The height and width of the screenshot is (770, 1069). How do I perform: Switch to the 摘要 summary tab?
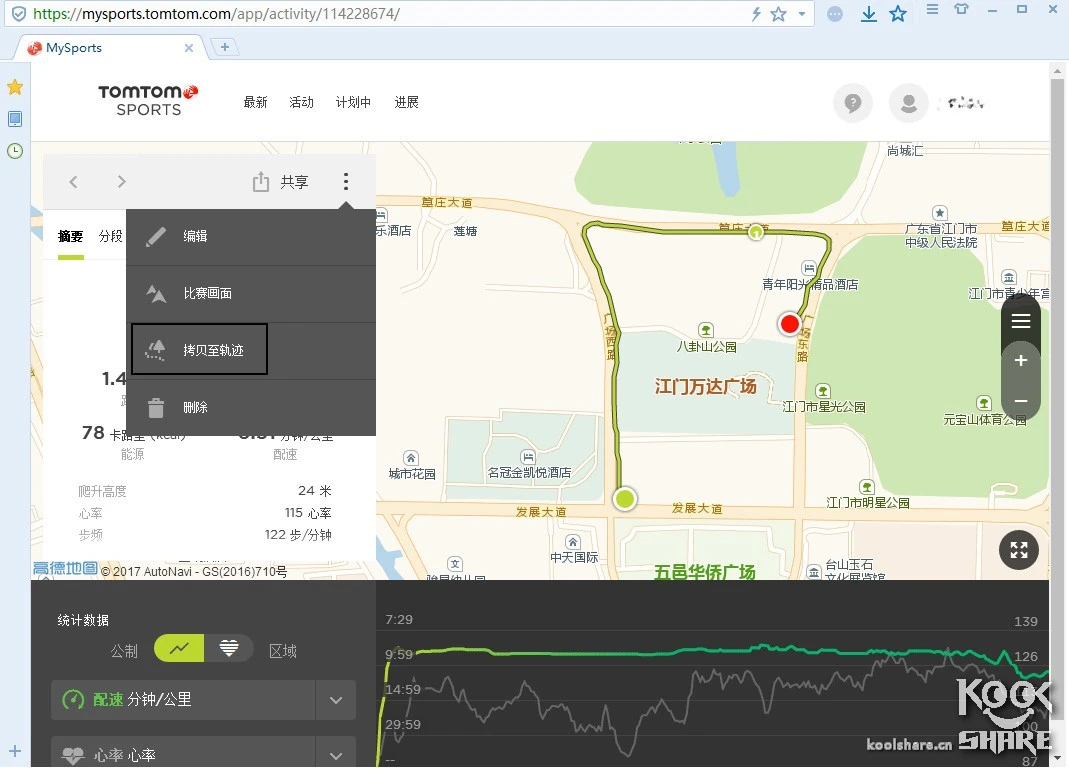(70, 237)
